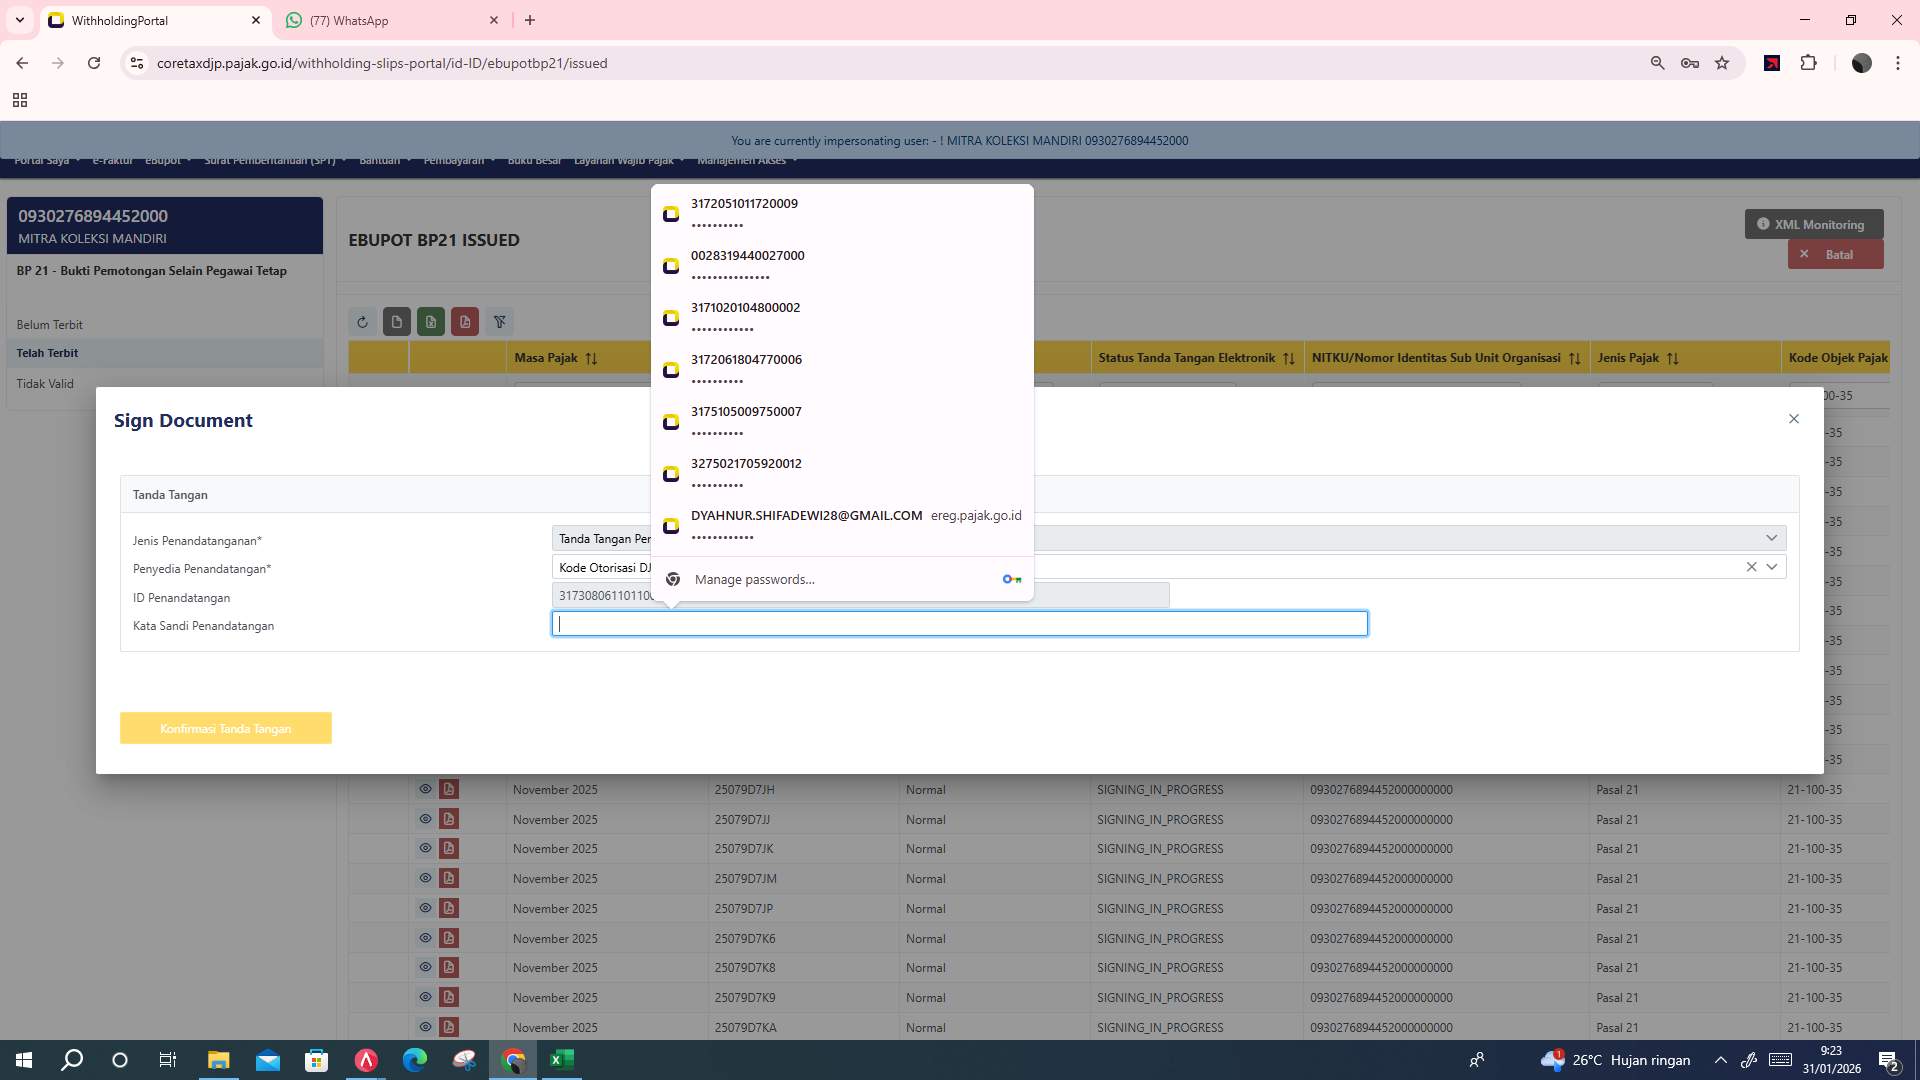Click the dark document export icon
This screenshot has width=1920, height=1080.
[397, 321]
